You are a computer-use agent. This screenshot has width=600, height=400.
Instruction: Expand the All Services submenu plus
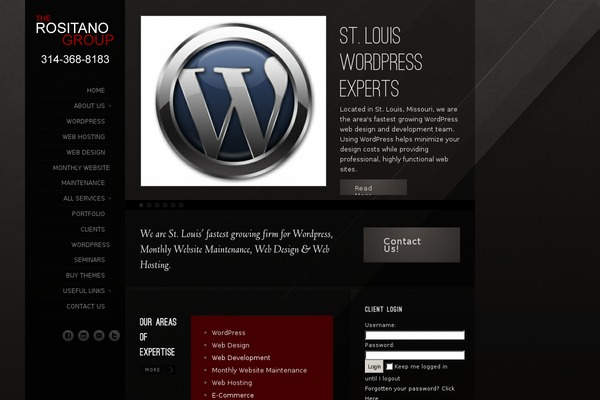pyautogui.click(x=110, y=198)
